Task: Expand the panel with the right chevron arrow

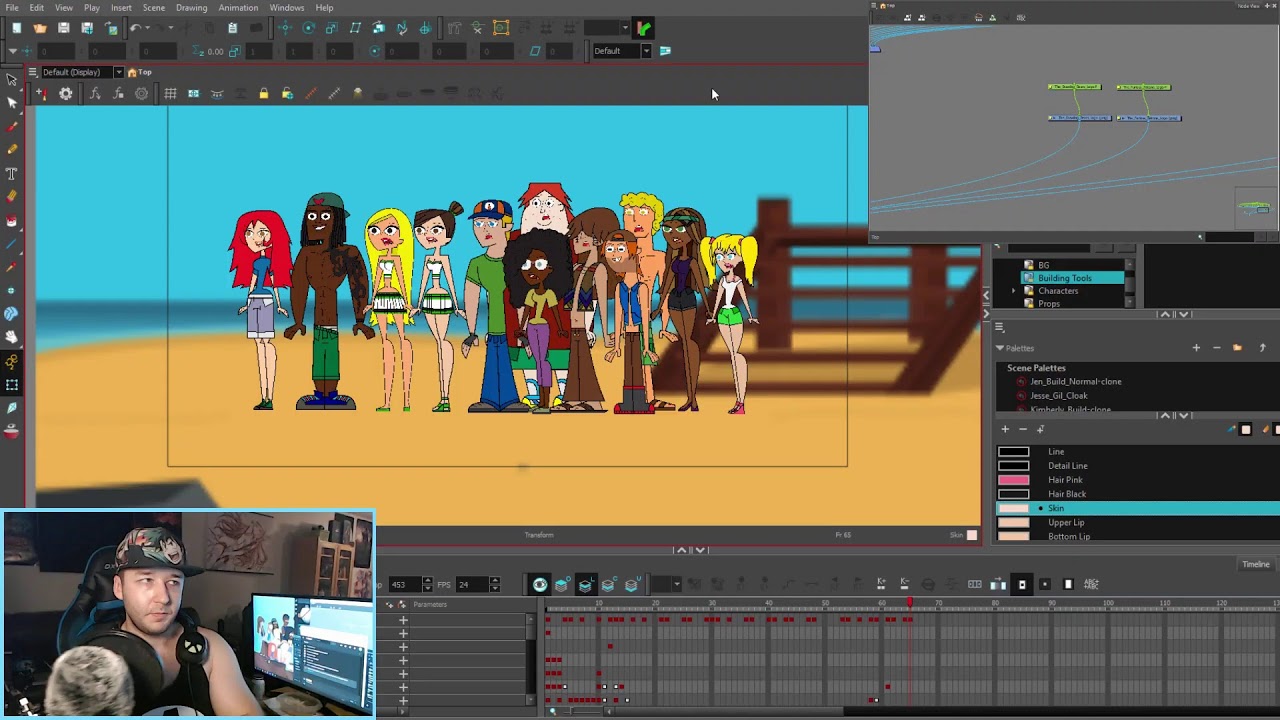Action: pos(986,314)
